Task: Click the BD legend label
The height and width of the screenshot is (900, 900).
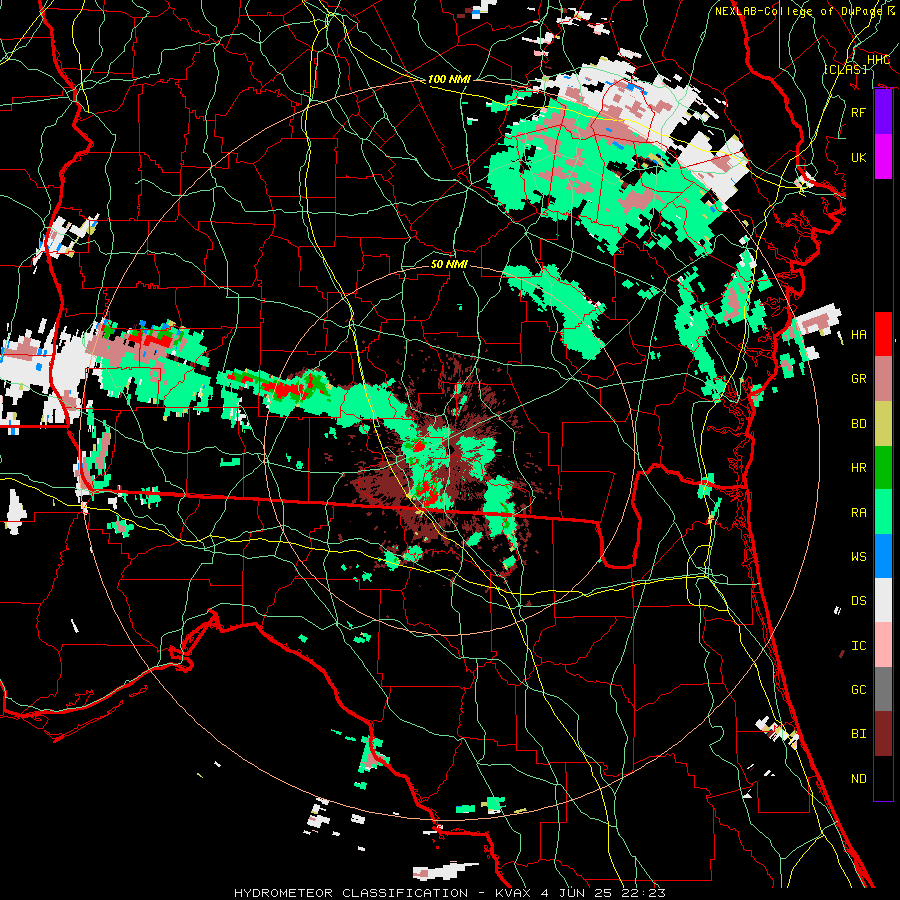Action: tap(858, 424)
